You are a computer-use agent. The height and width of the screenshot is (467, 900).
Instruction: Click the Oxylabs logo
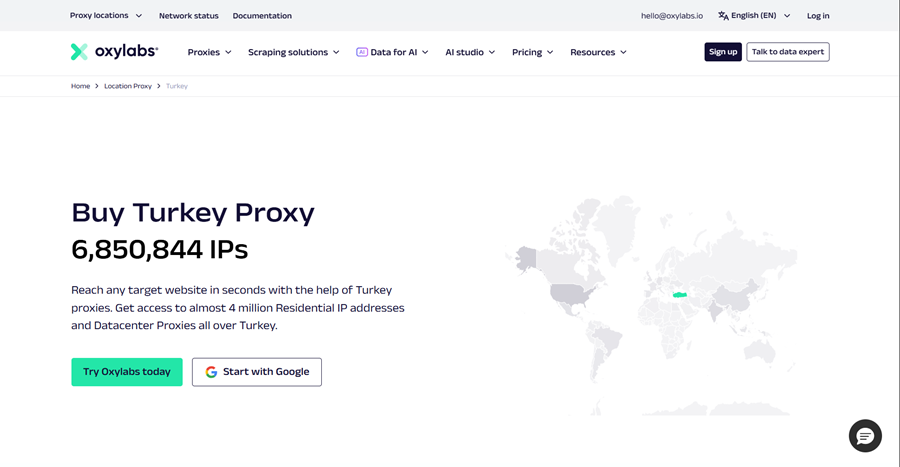click(114, 52)
